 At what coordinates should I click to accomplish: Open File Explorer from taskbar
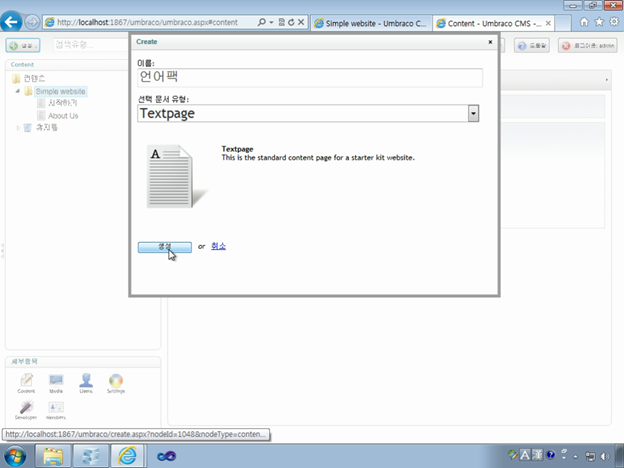pyautogui.click(x=53, y=456)
